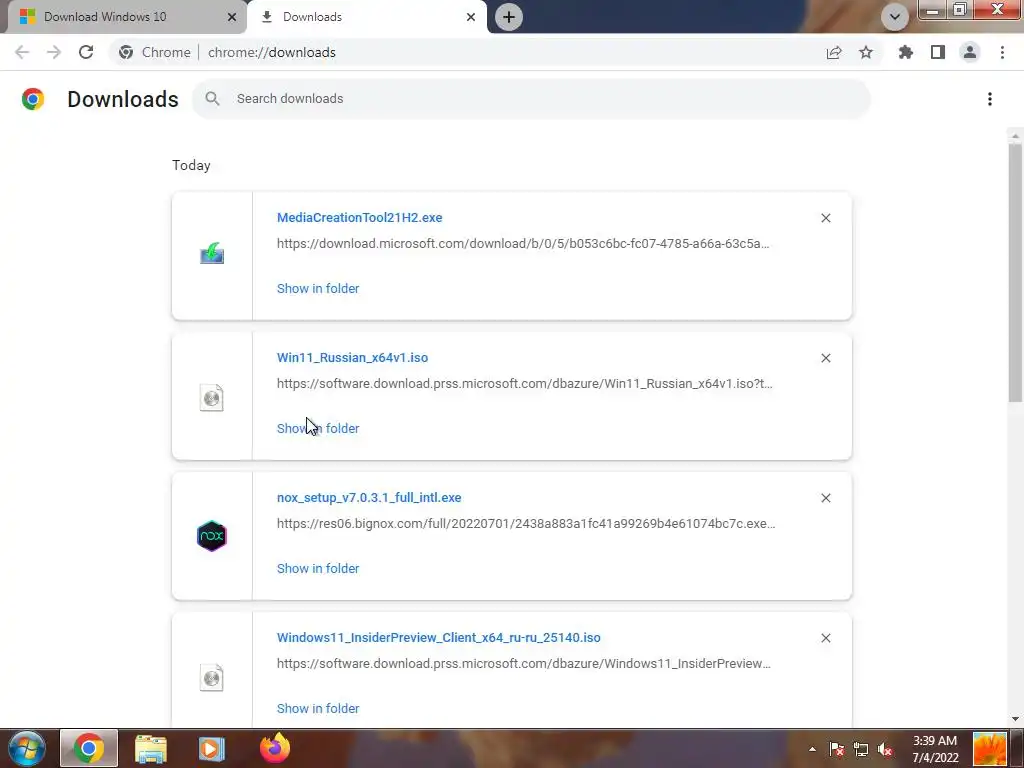Toggle the Chrome side panel
The image size is (1024, 768).
click(x=938, y=52)
